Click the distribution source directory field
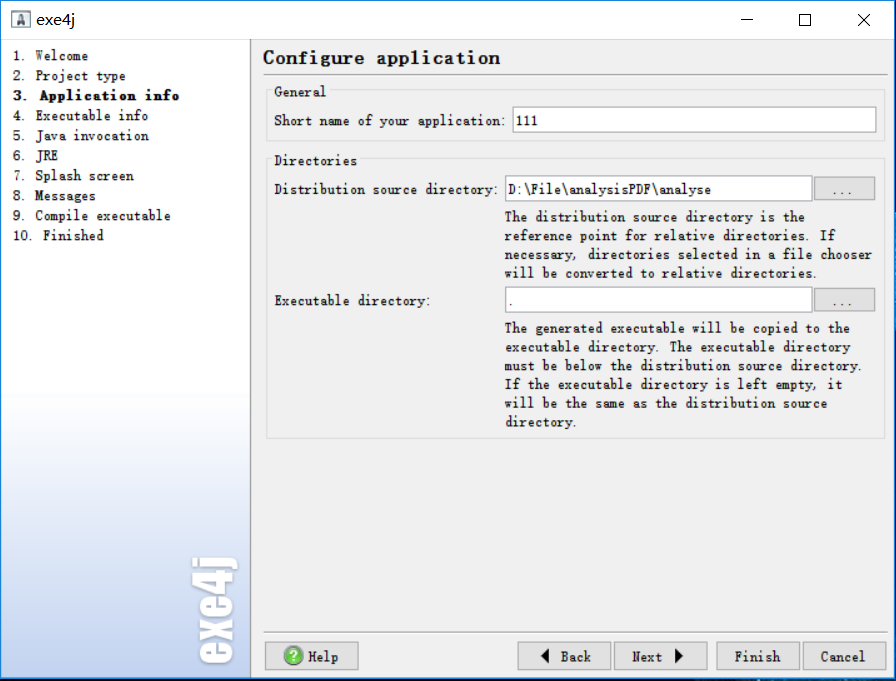The height and width of the screenshot is (681, 896). click(x=658, y=189)
